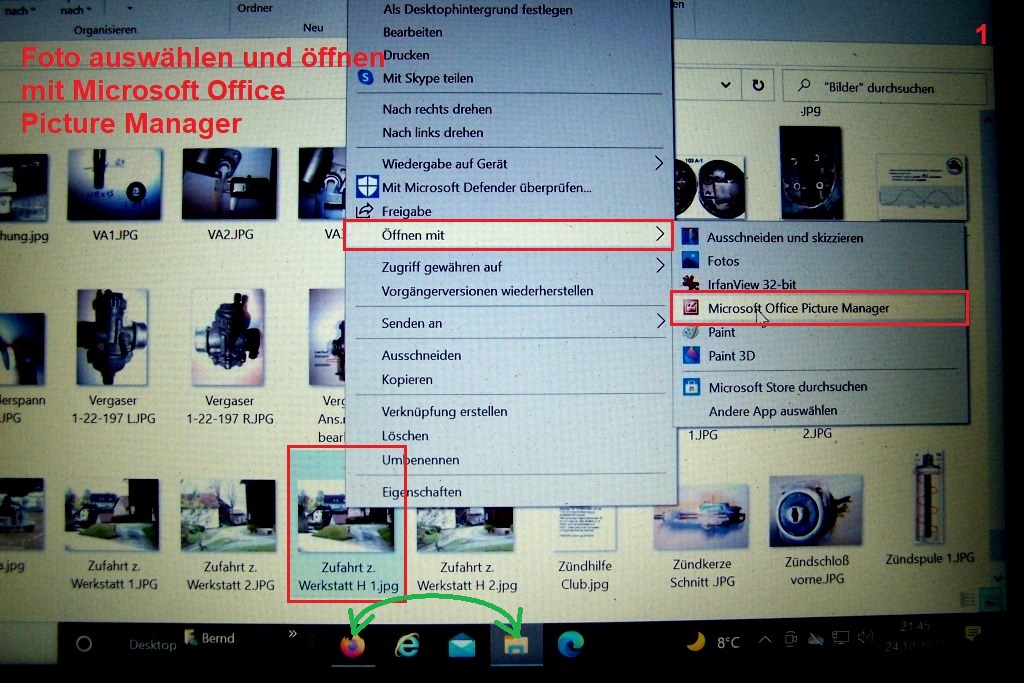The image size is (1024, 683).
Task: Click the Microsoft Store bag icon
Action: [691, 387]
